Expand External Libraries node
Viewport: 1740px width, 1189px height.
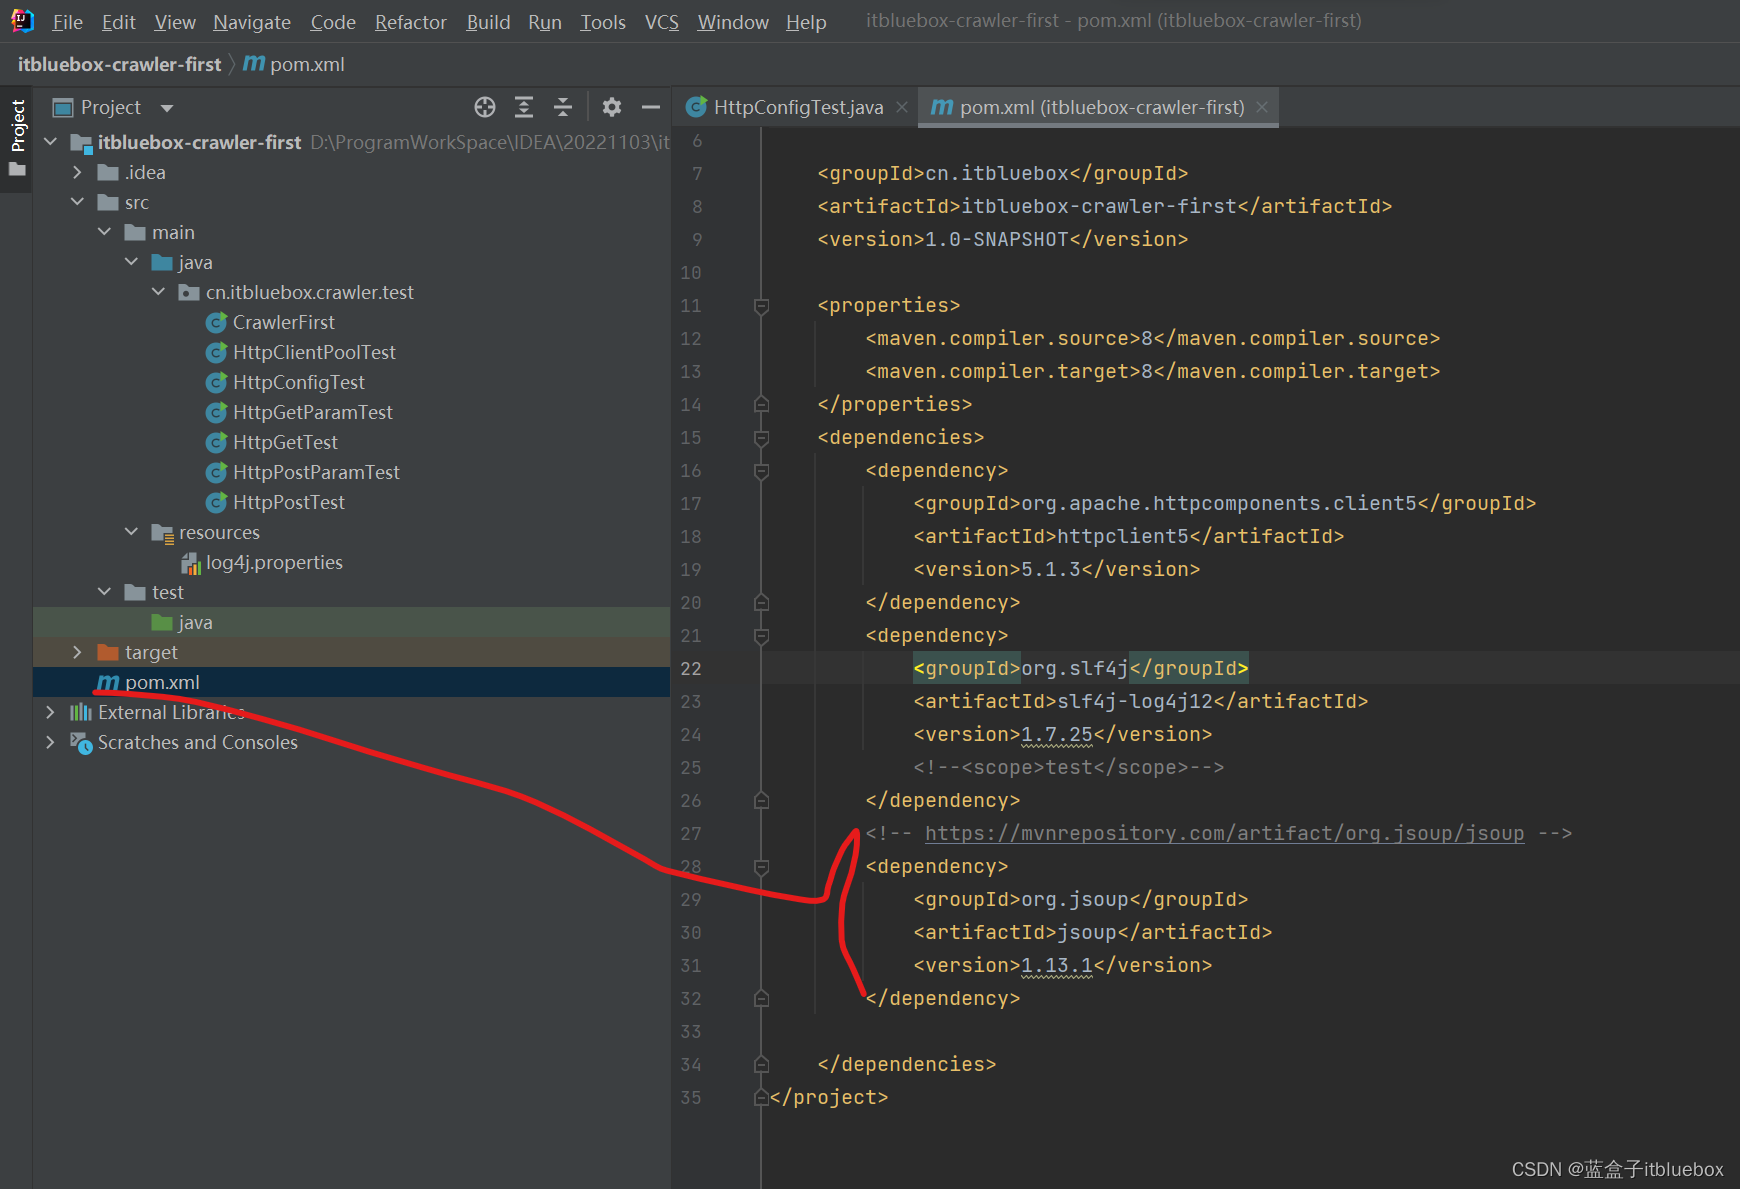tap(50, 712)
